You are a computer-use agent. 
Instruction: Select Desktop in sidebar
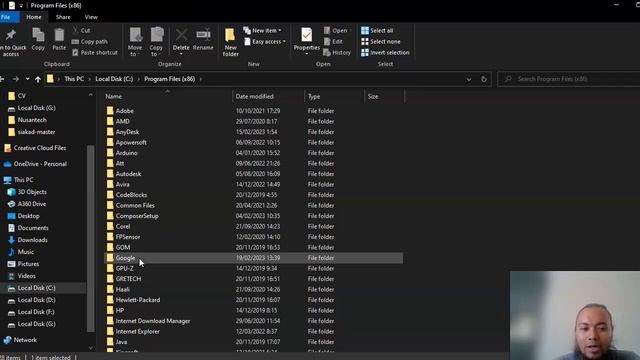pyautogui.click(x=28, y=216)
